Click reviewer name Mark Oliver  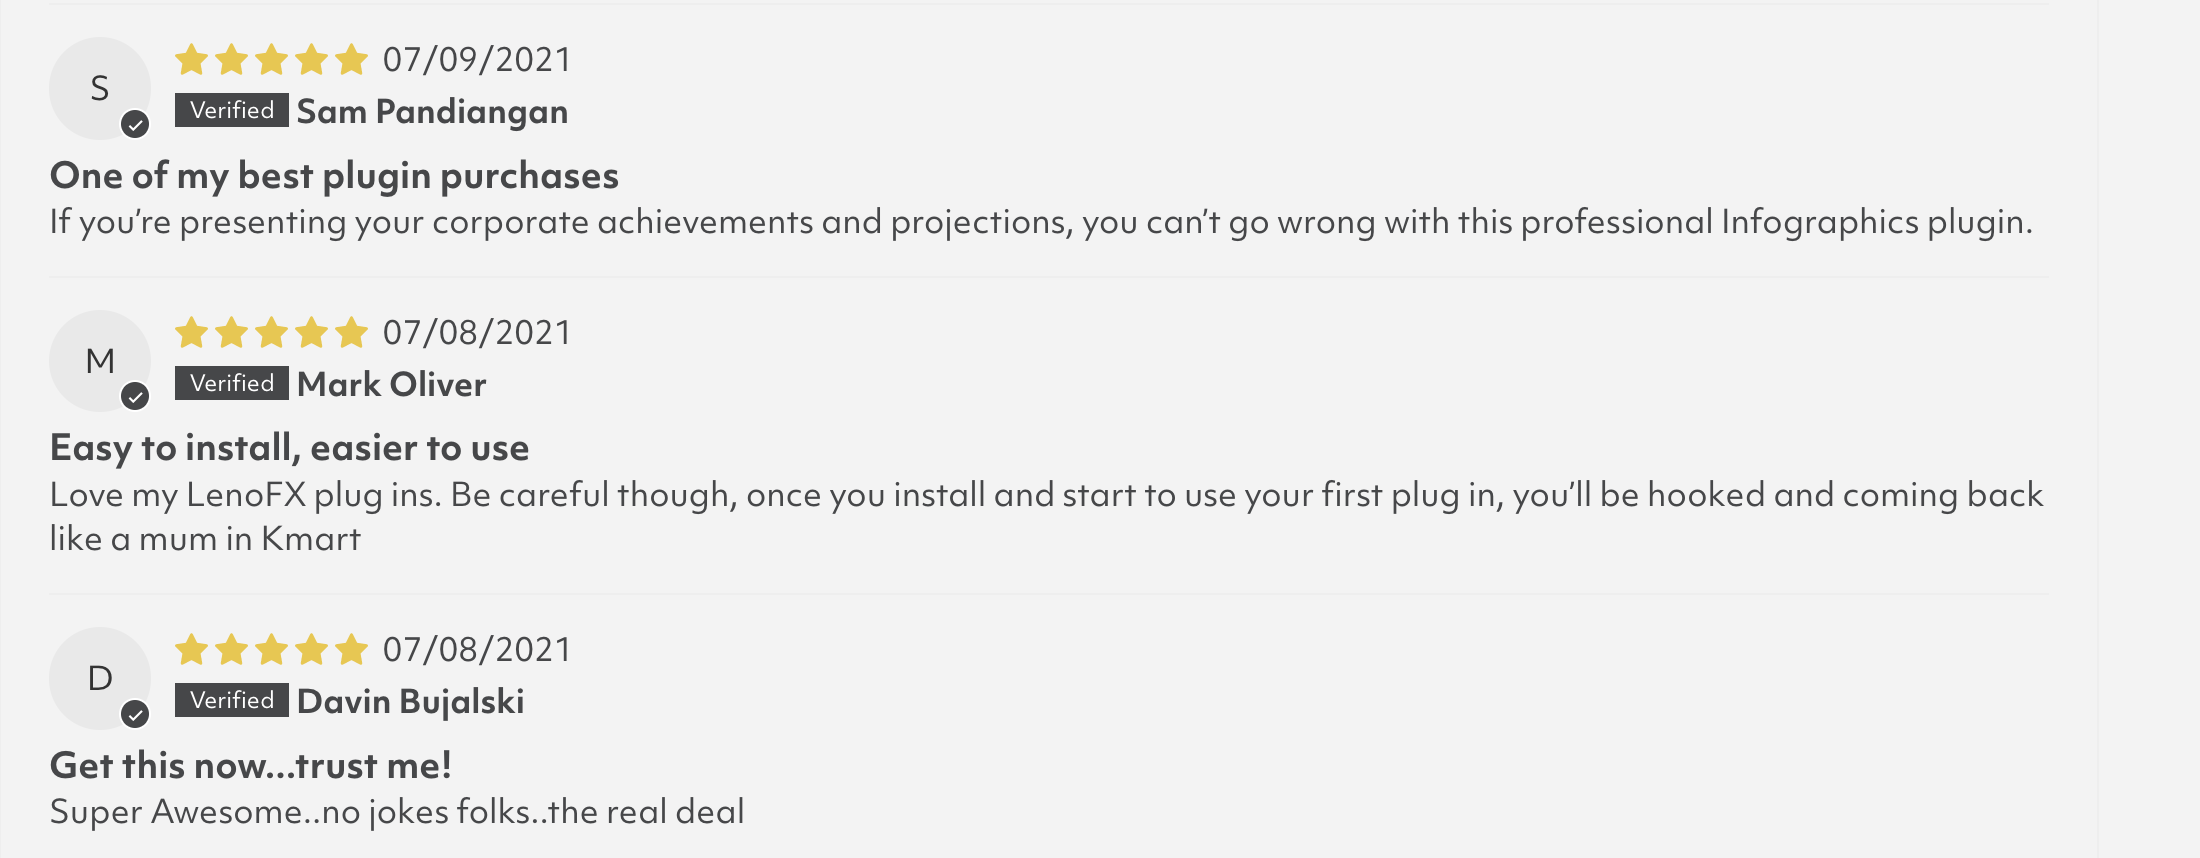click(x=391, y=384)
